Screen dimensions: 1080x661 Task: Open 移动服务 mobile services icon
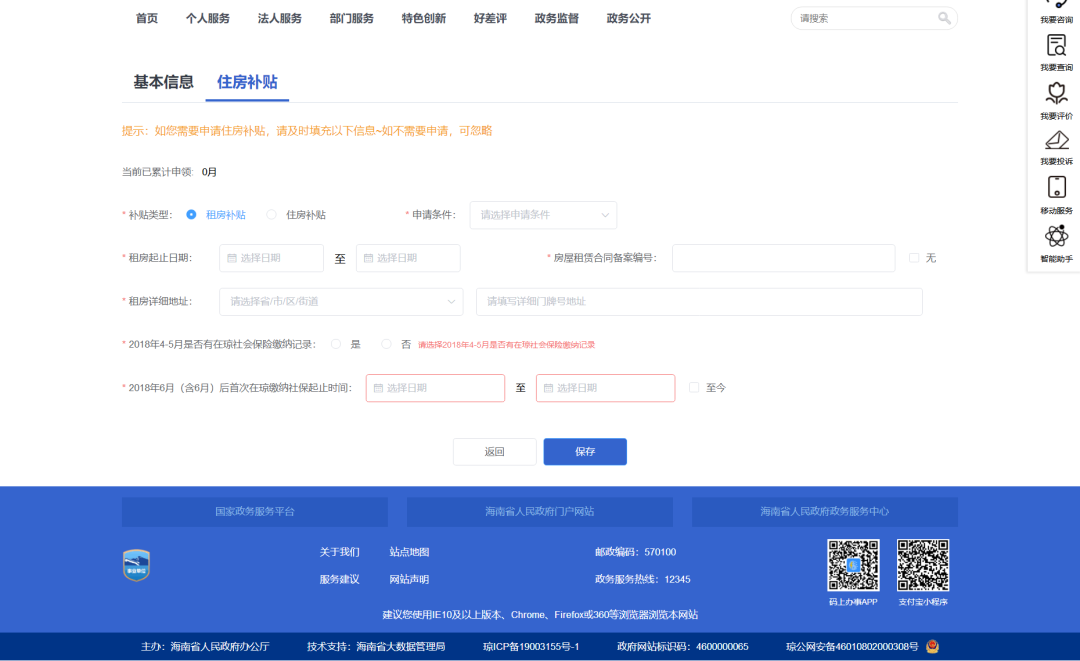(x=1055, y=188)
